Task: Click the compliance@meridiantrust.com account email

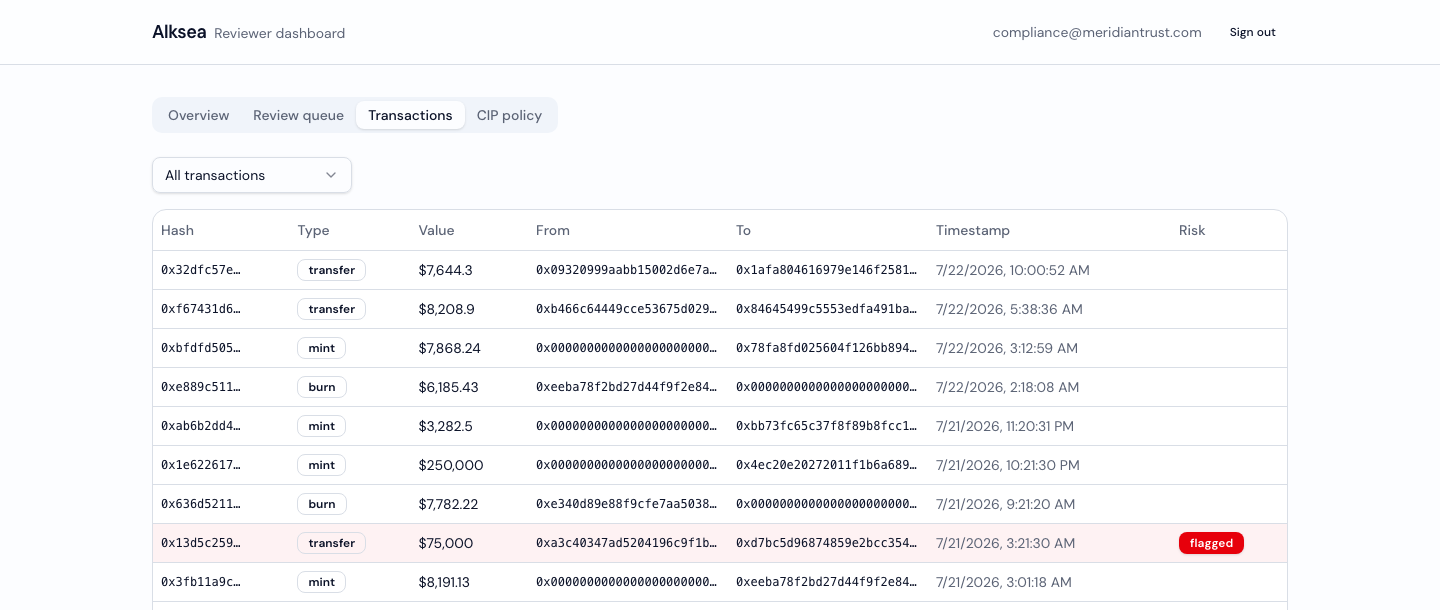Action: pyautogui.click(x=1097, y=32)
